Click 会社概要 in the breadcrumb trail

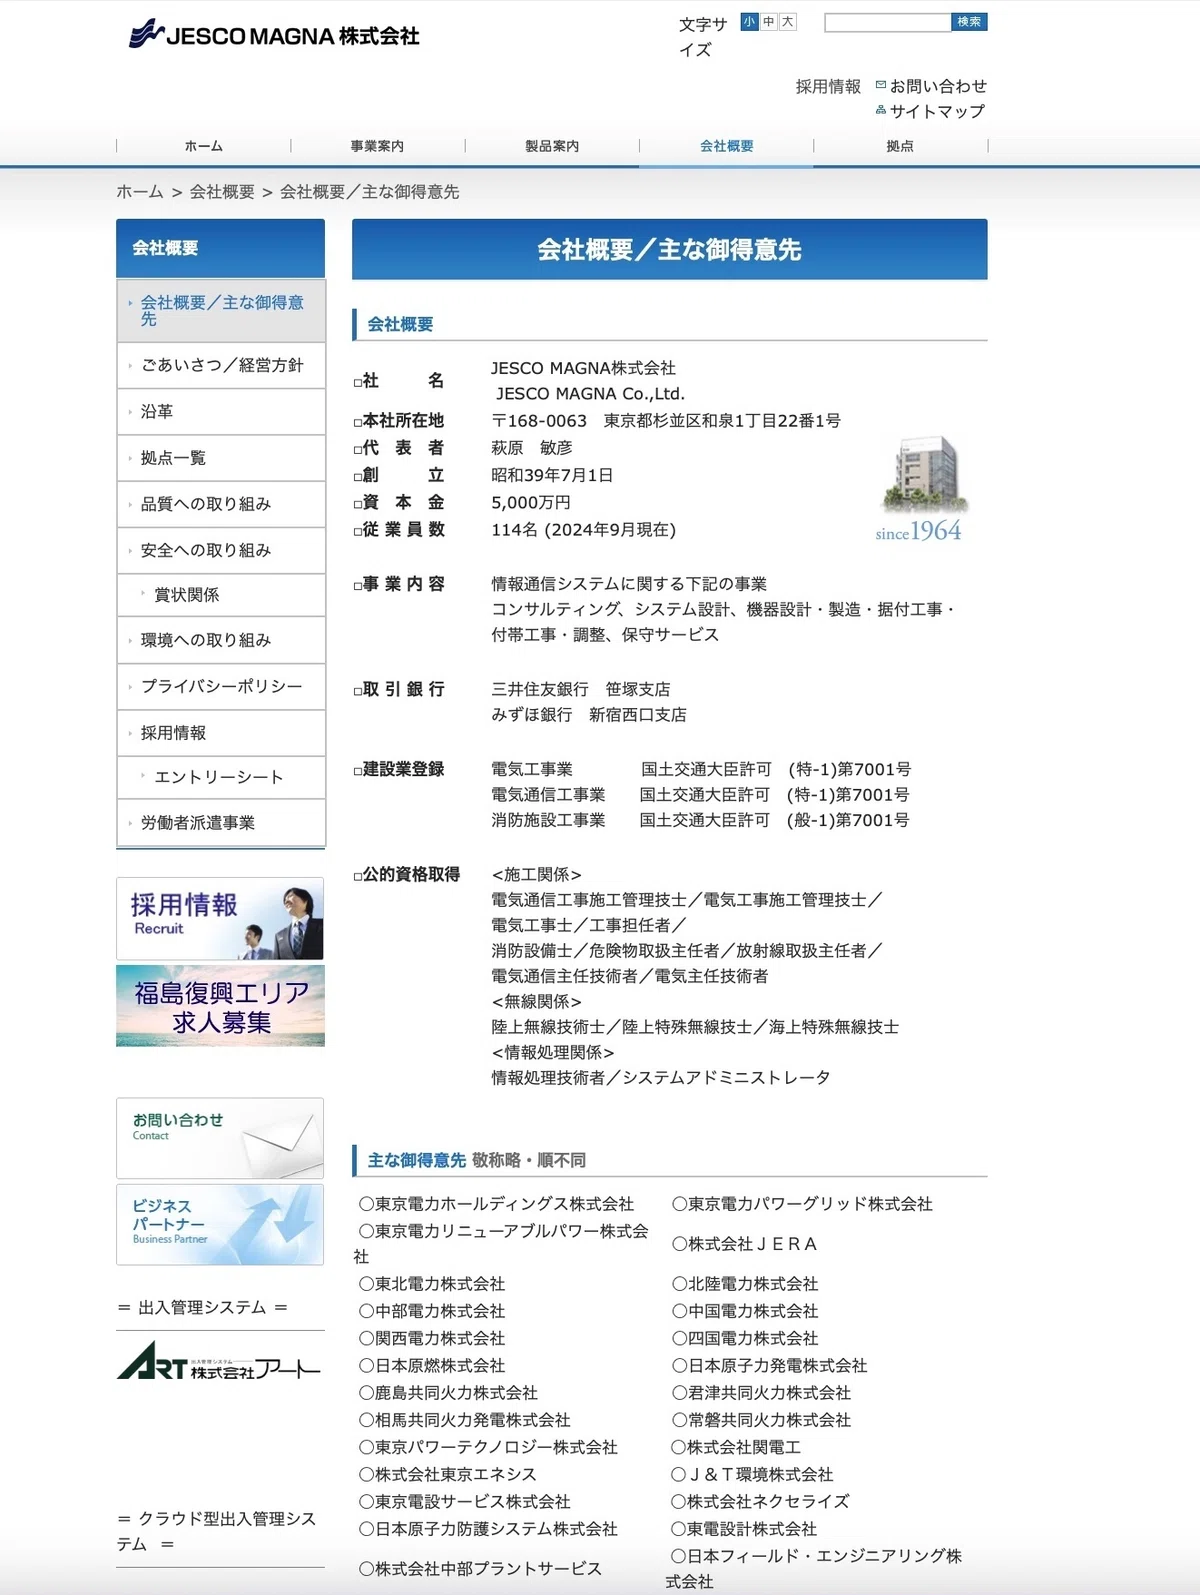(222, 192)
